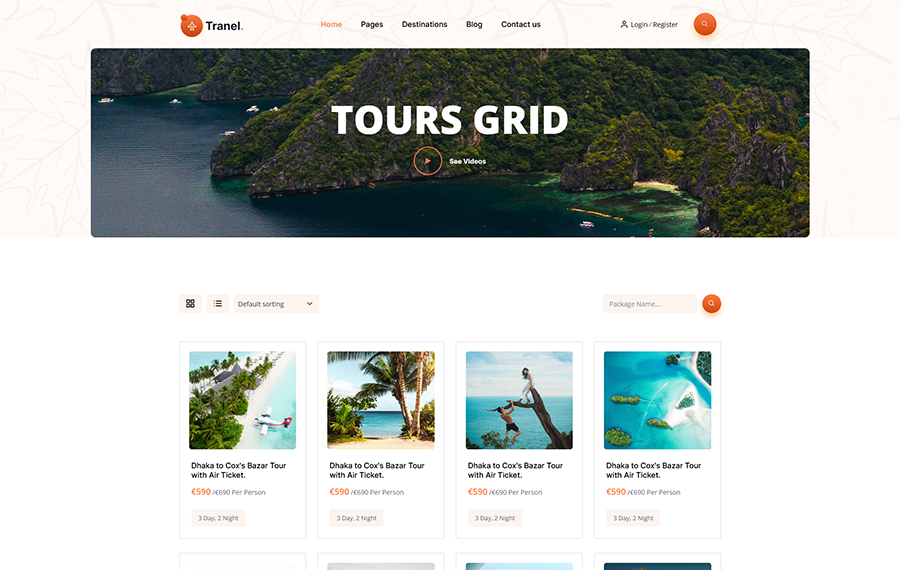The width and height of the screenshot is (900, 570).
Task: Submit package search with orange search button
Action: [711, 303]
